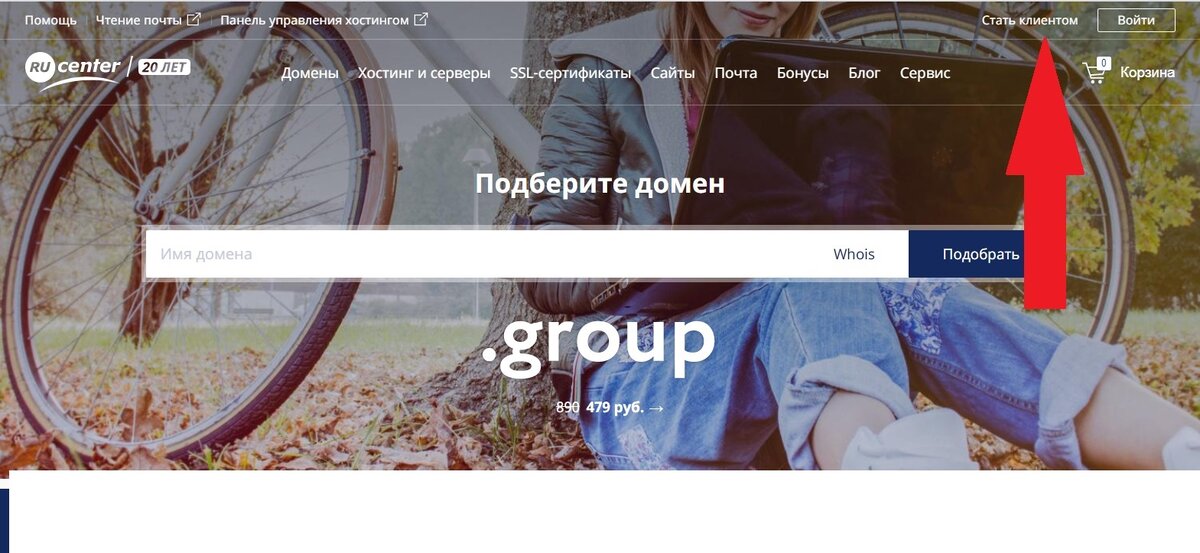The height and width of the screenshot is (553, 1200).
Task: Click the Войти button
Action: pyautogui.click(x=1136, y=20)
